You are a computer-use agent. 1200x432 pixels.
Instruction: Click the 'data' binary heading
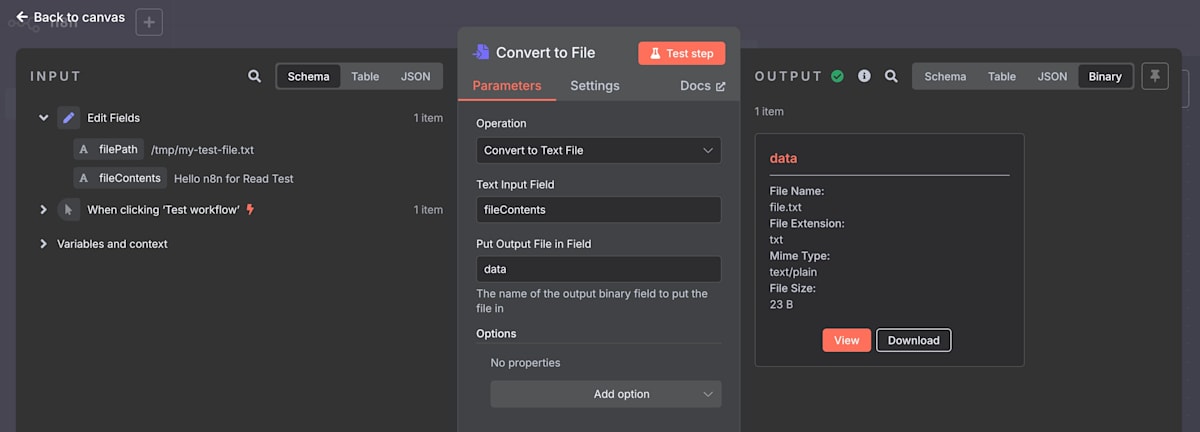(783, 158)
